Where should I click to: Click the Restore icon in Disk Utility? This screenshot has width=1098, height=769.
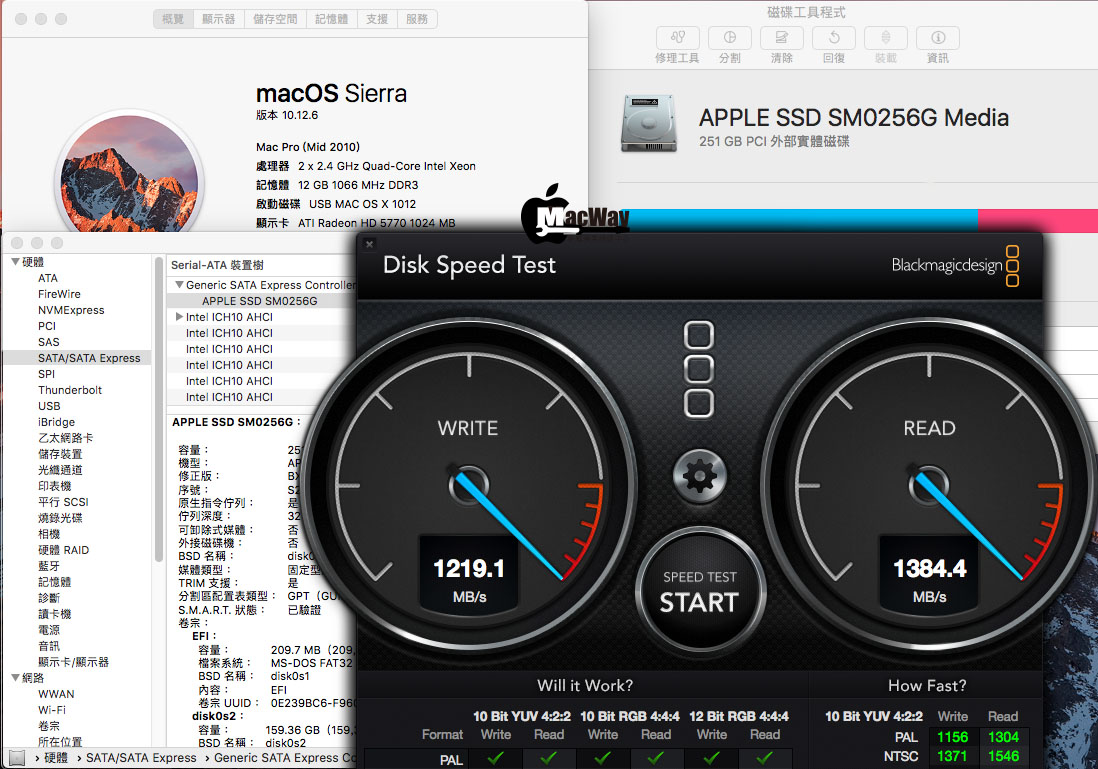point(834,38)
